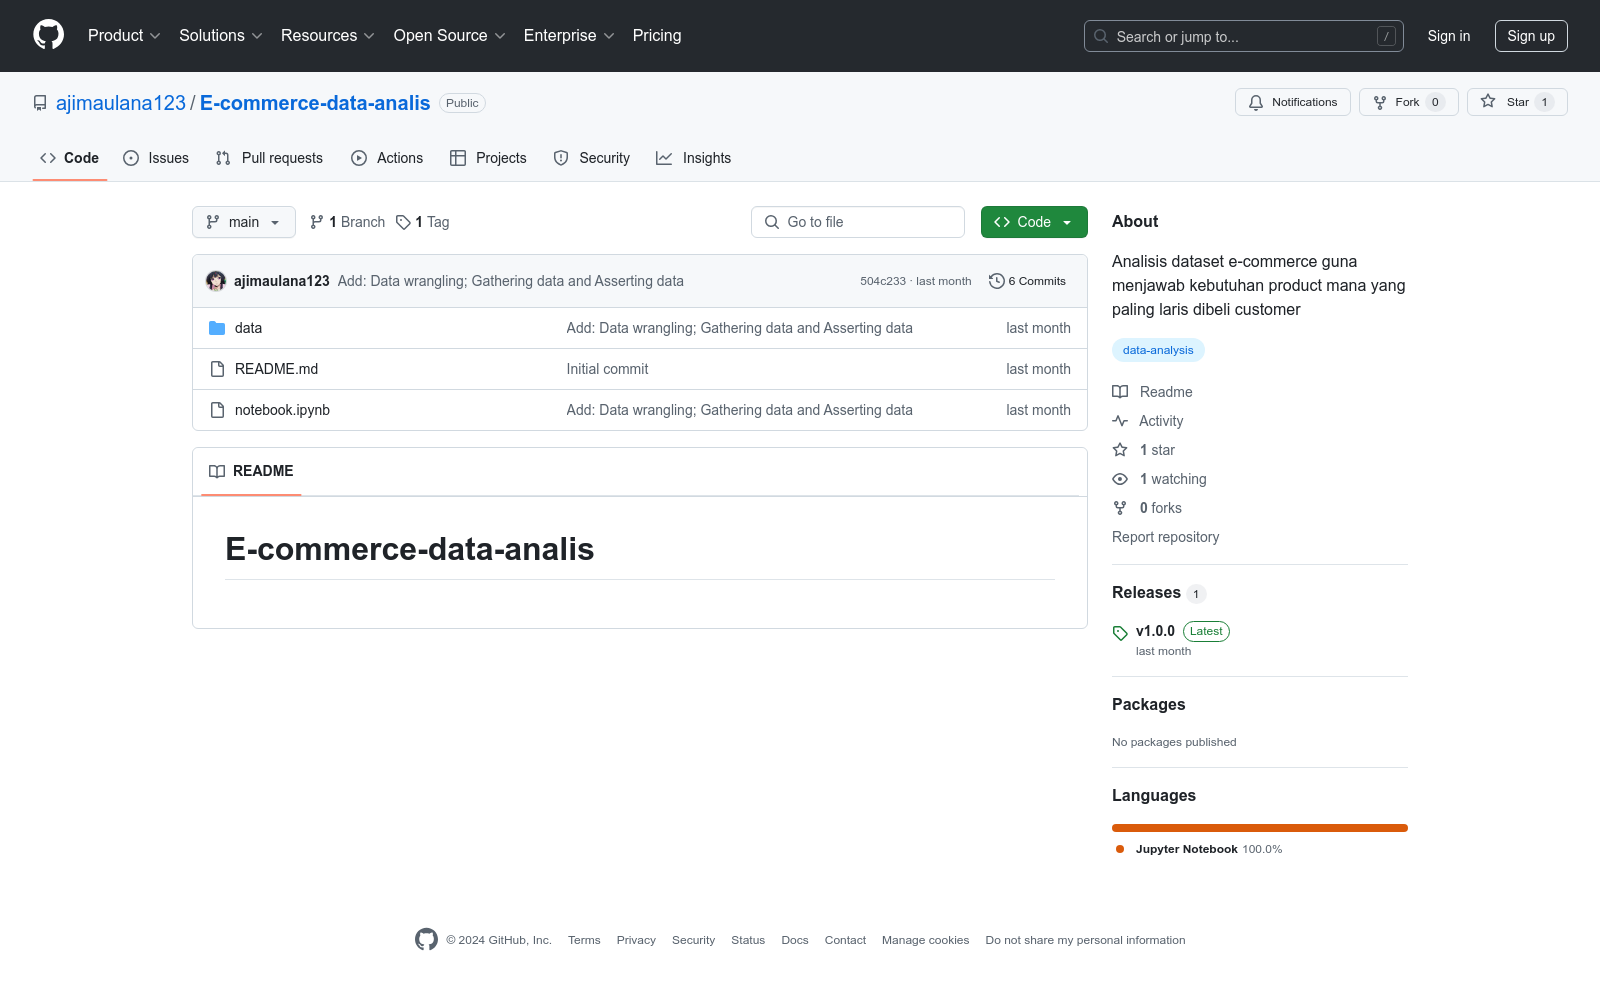Click the Jupyter Notebook language link
The image size is (1600, 1000).
pyautogui.click(x=1199, y=849)
